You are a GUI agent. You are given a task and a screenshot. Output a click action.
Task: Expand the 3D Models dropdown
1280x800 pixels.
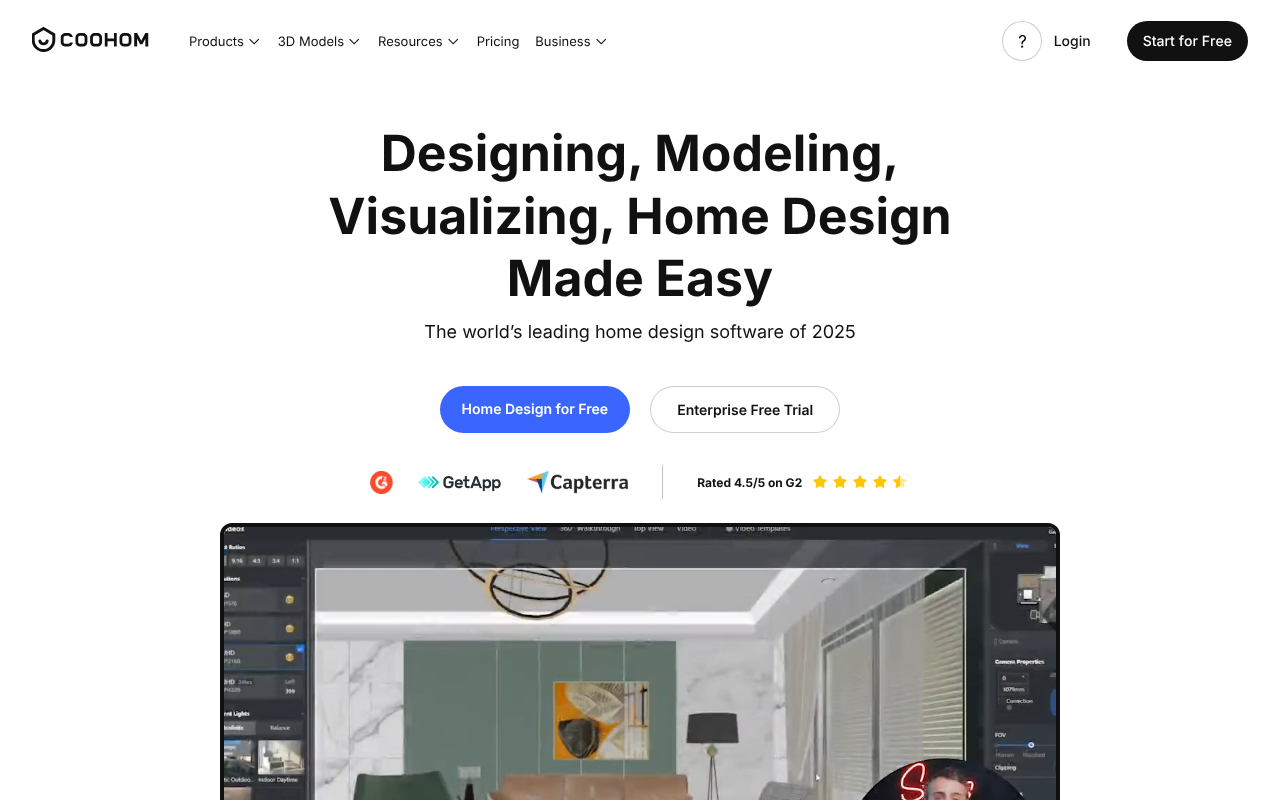click(318, 41)
